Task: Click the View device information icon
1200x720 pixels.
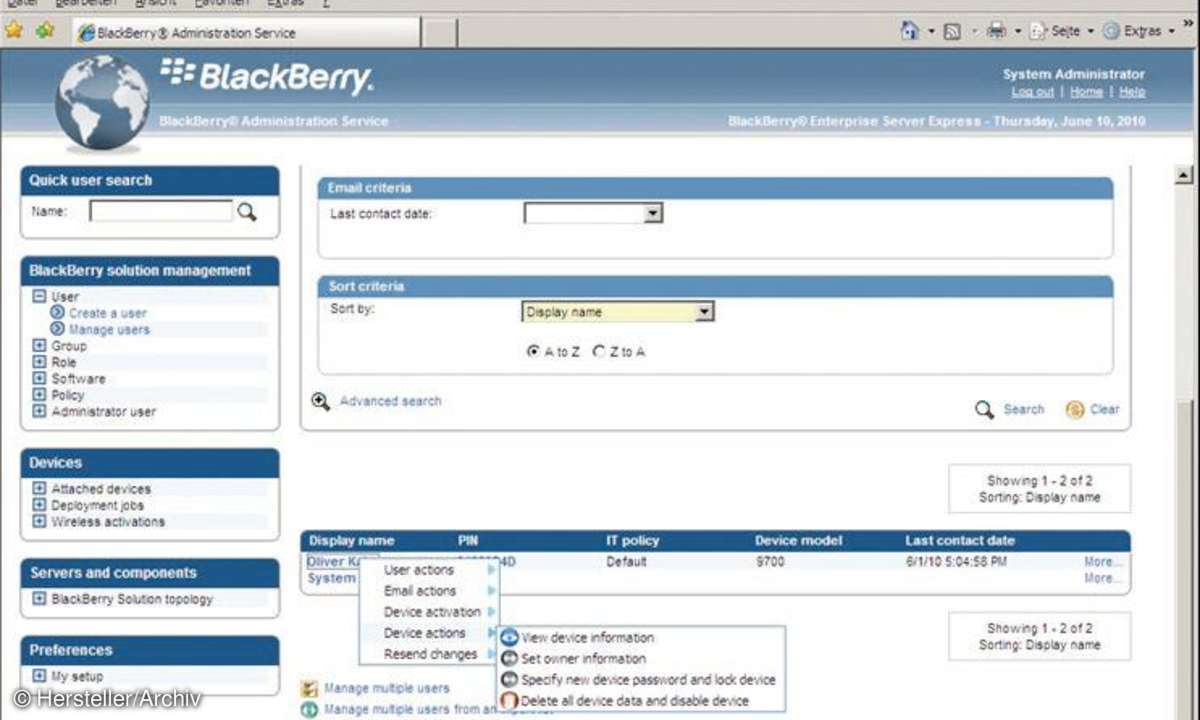Action: [510, 637]
